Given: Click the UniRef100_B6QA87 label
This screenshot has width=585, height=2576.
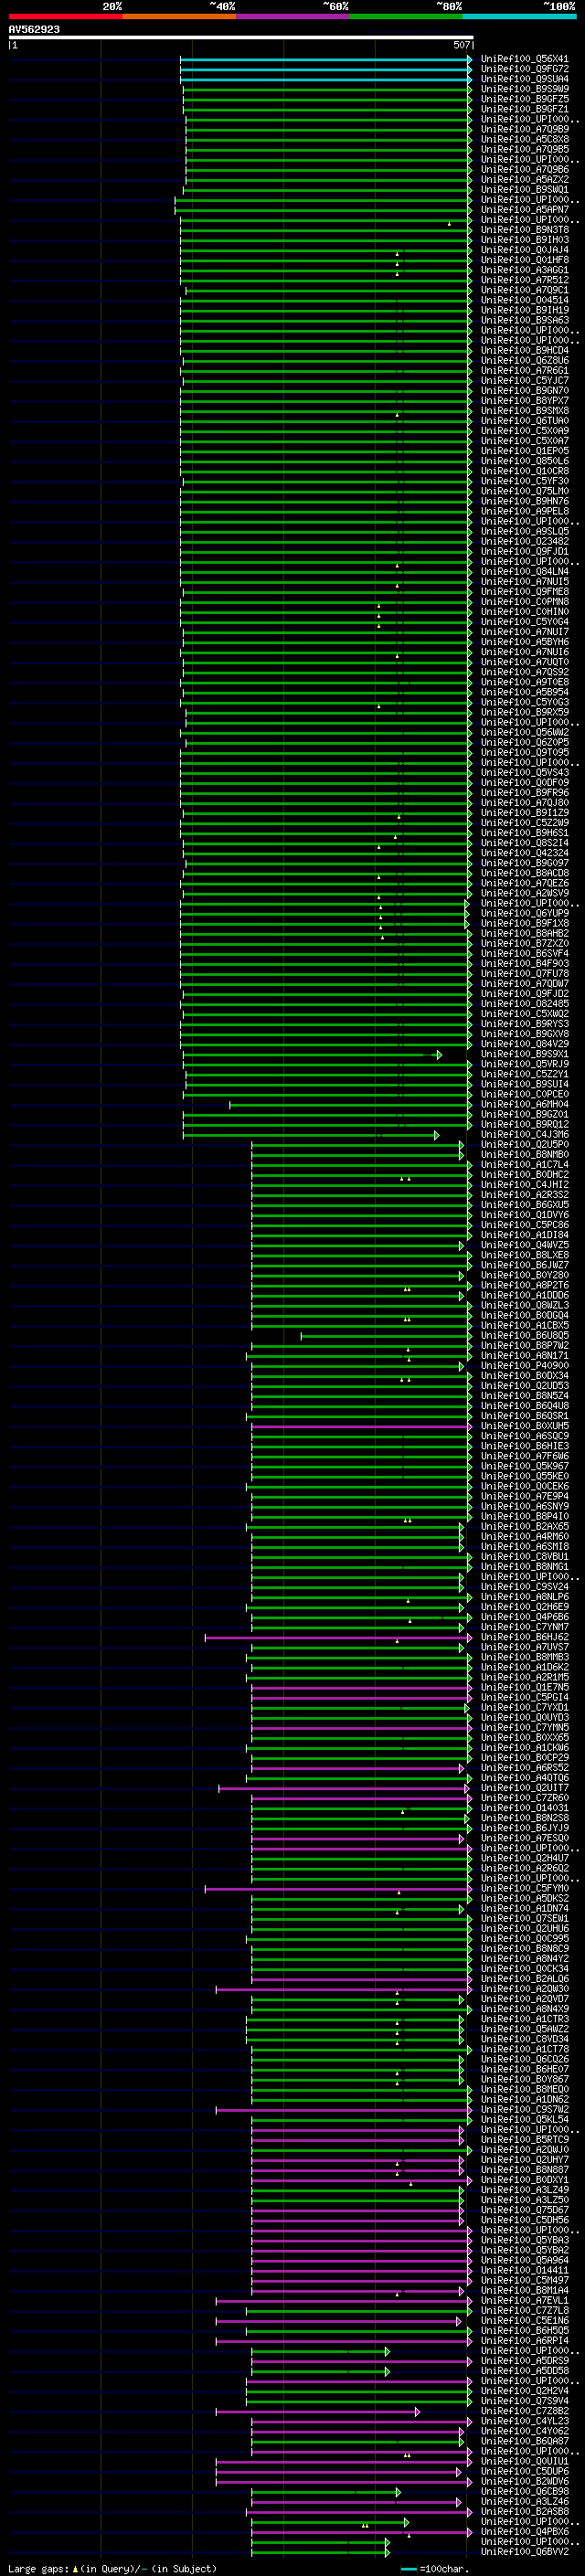Looking at the screenshot, I should coord(525,2441).
